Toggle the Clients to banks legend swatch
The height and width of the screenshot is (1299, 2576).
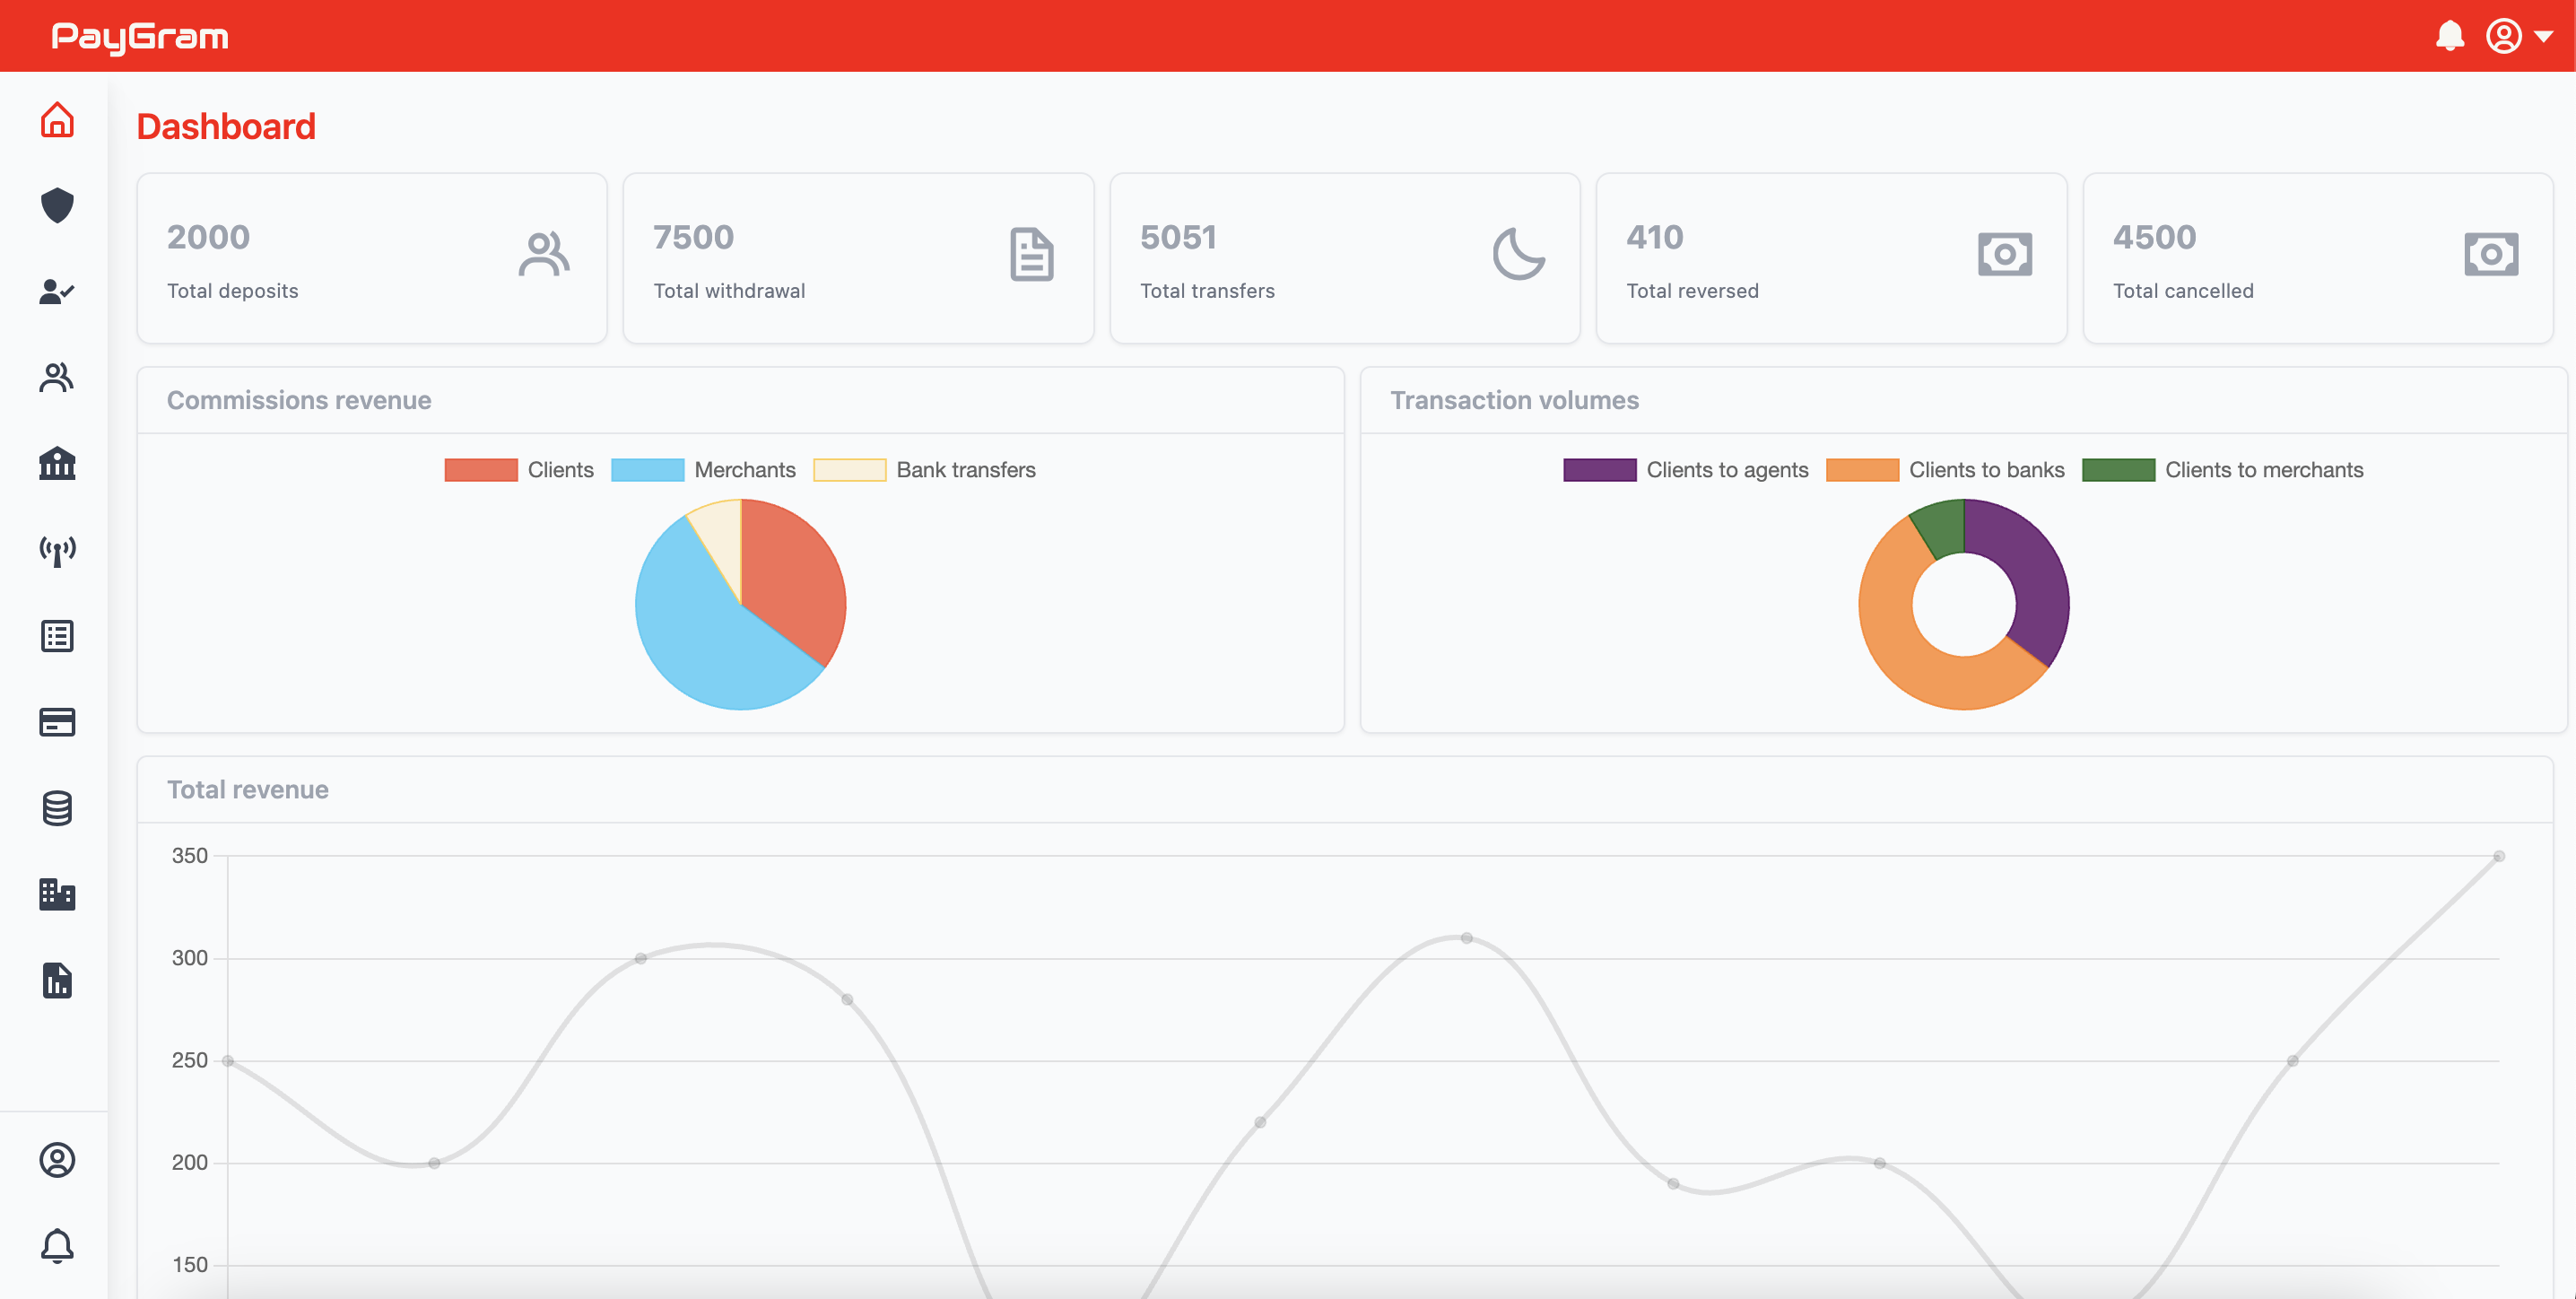click(1862, 470)
